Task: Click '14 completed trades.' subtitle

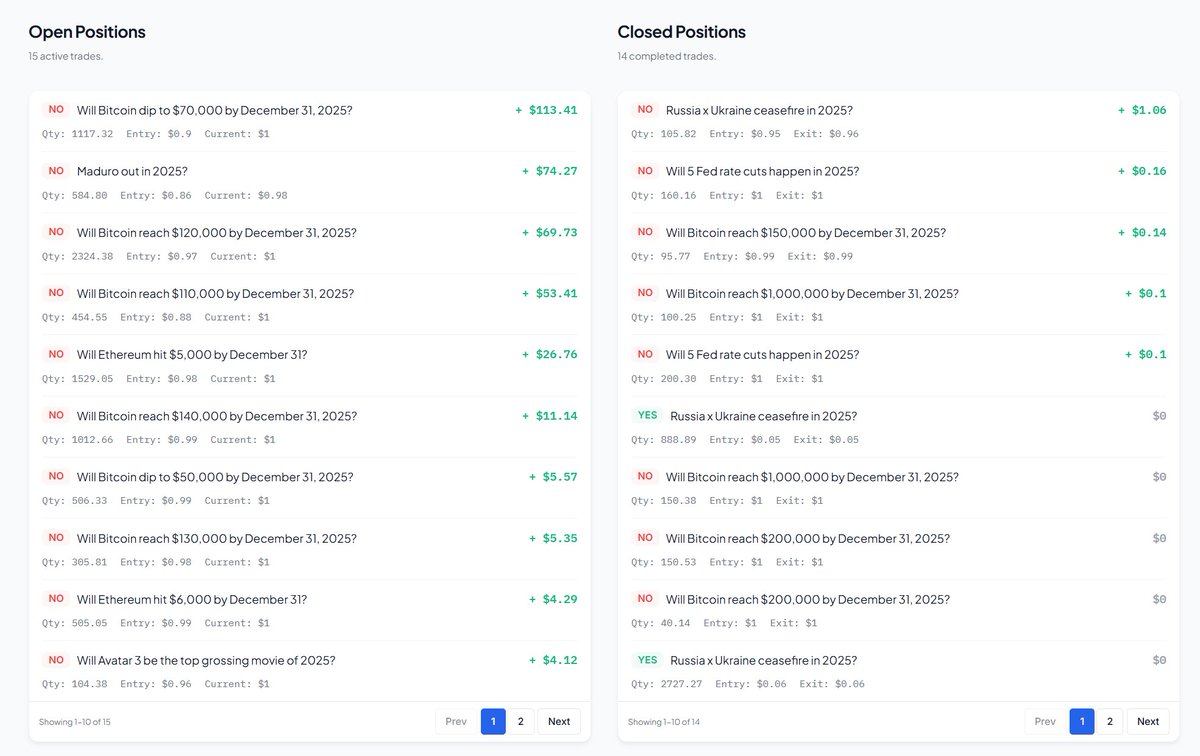Action: click(x=667, y=56)
